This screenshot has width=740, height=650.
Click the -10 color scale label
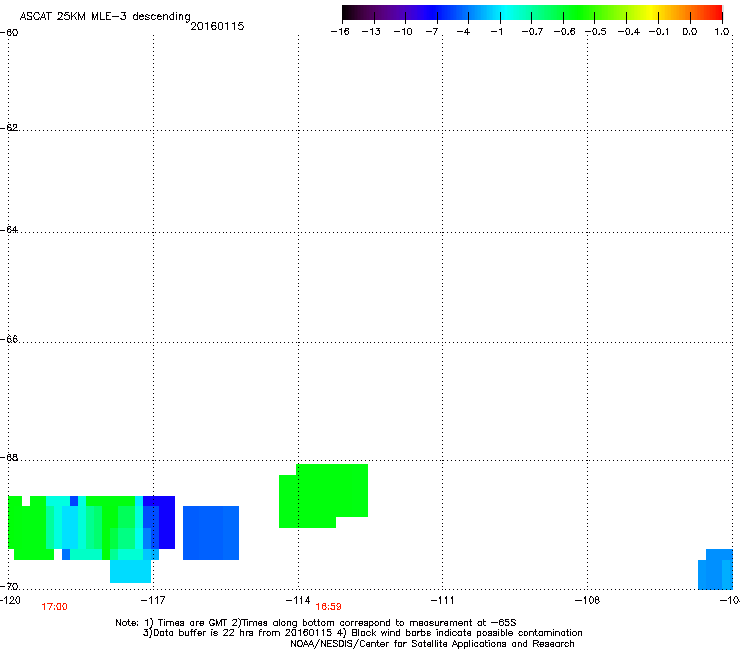pyautogui.click(x=403, y=32)
